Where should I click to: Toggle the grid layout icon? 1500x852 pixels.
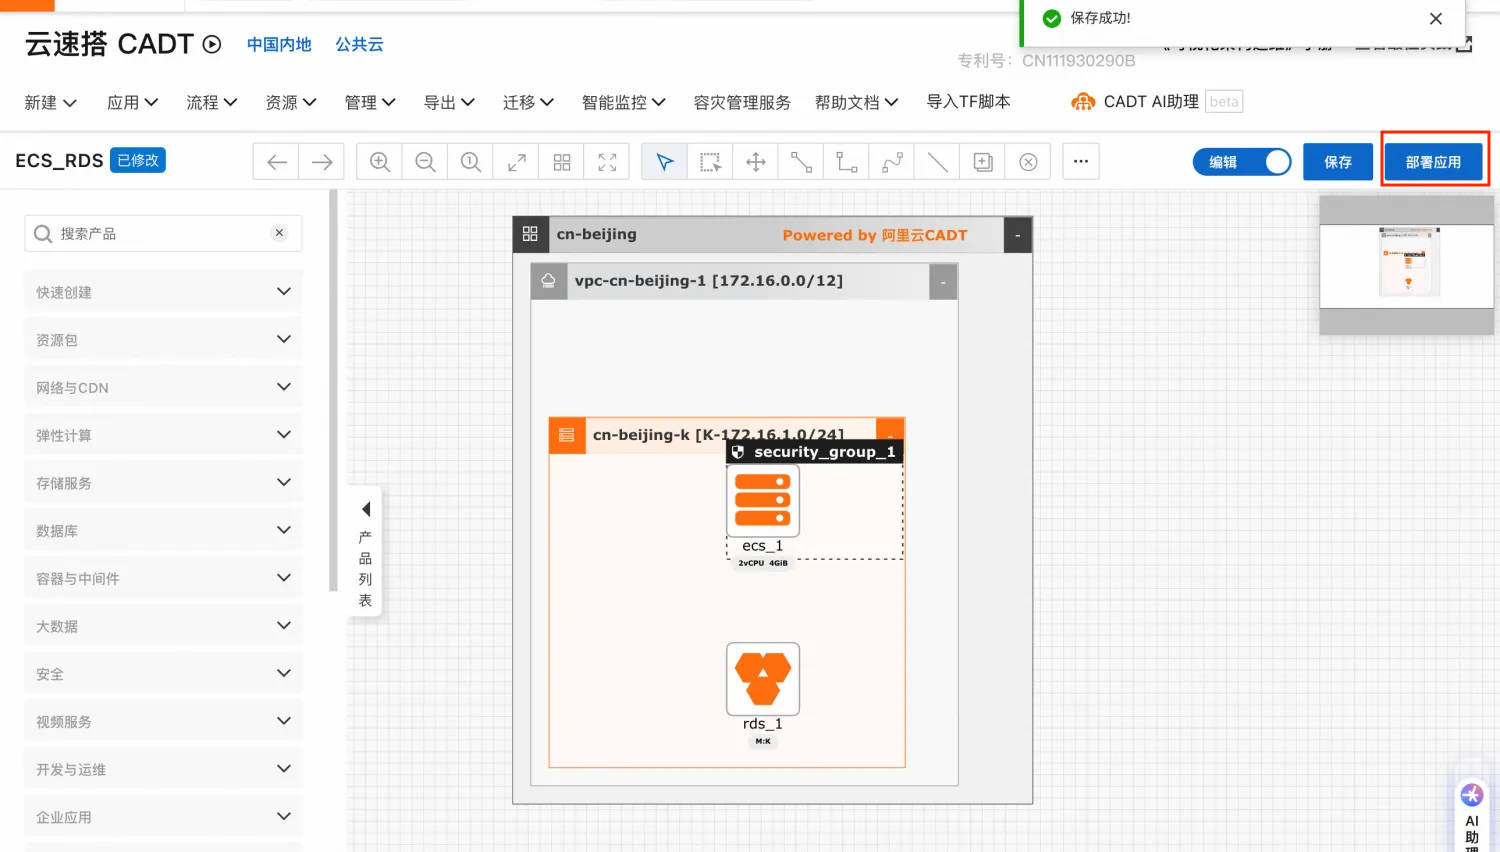pos(562,162)
